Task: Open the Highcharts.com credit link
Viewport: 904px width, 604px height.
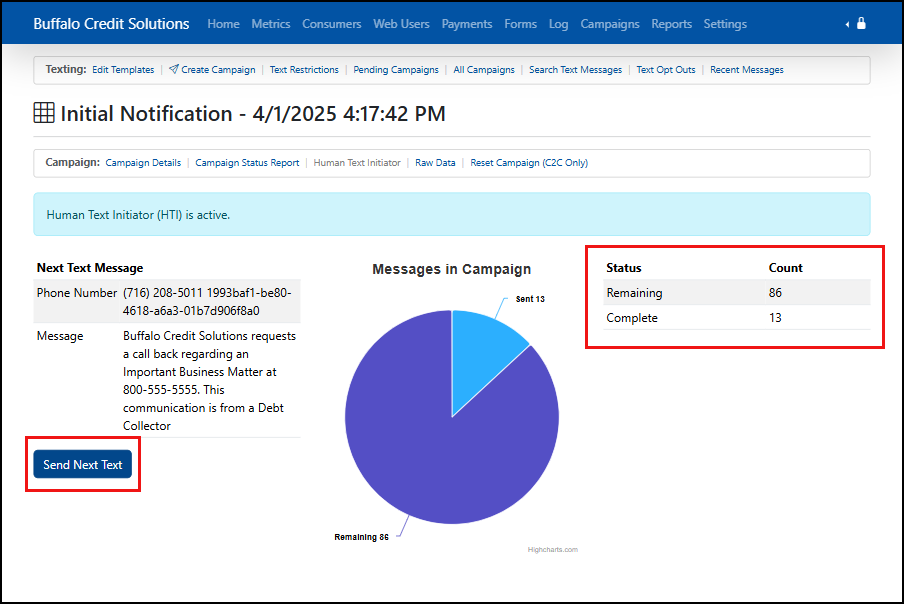Action: pyautogui.click(x=552, y=550)
